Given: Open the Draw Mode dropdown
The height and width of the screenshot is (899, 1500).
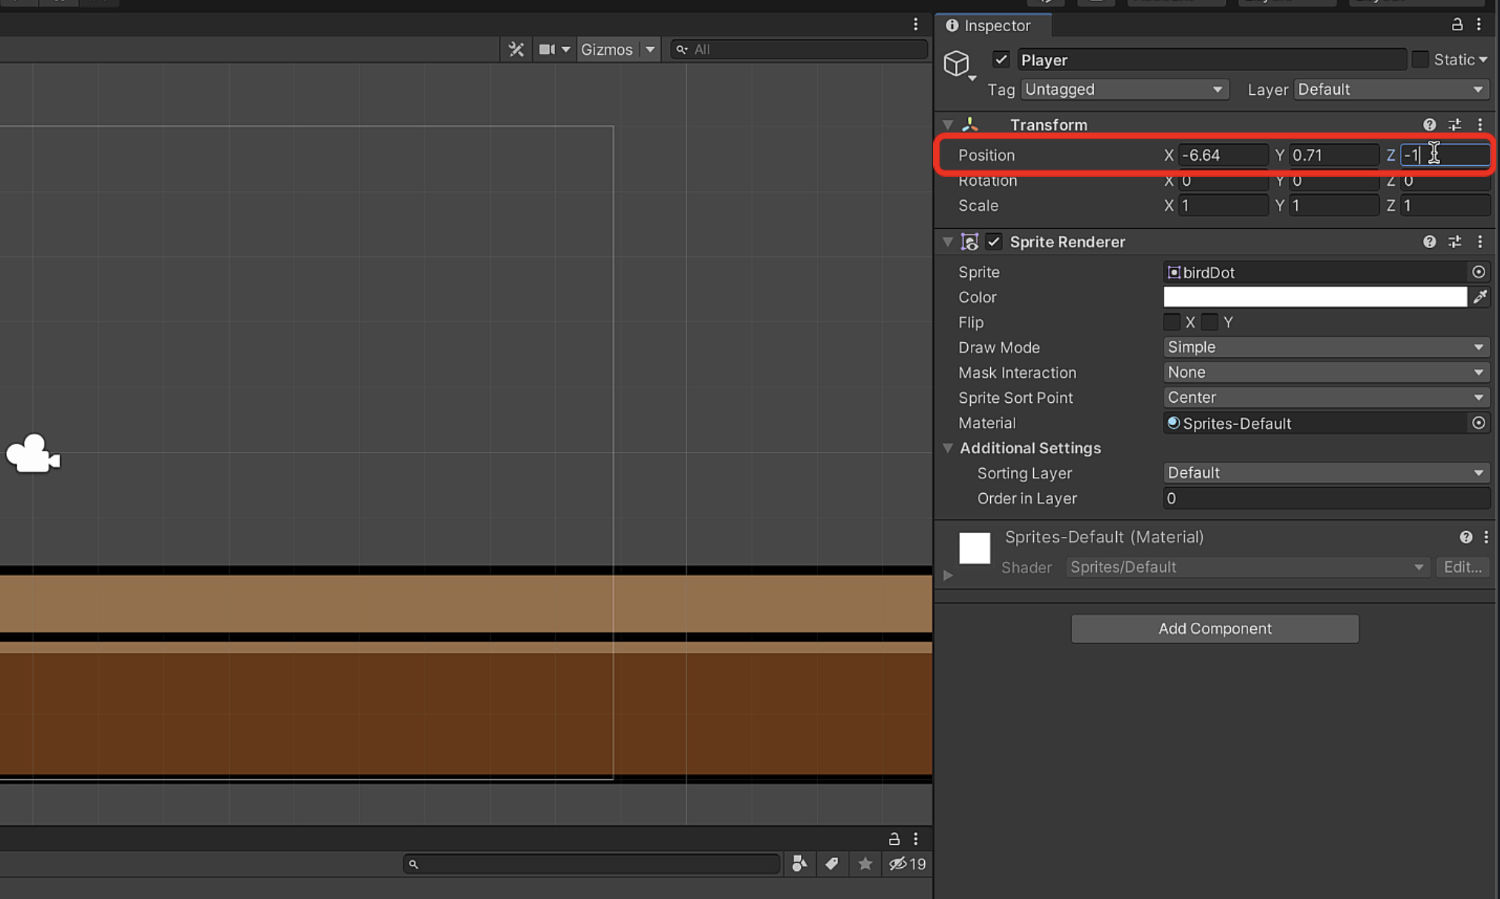Looking at the screenshot, I should tap(1326, 347).
